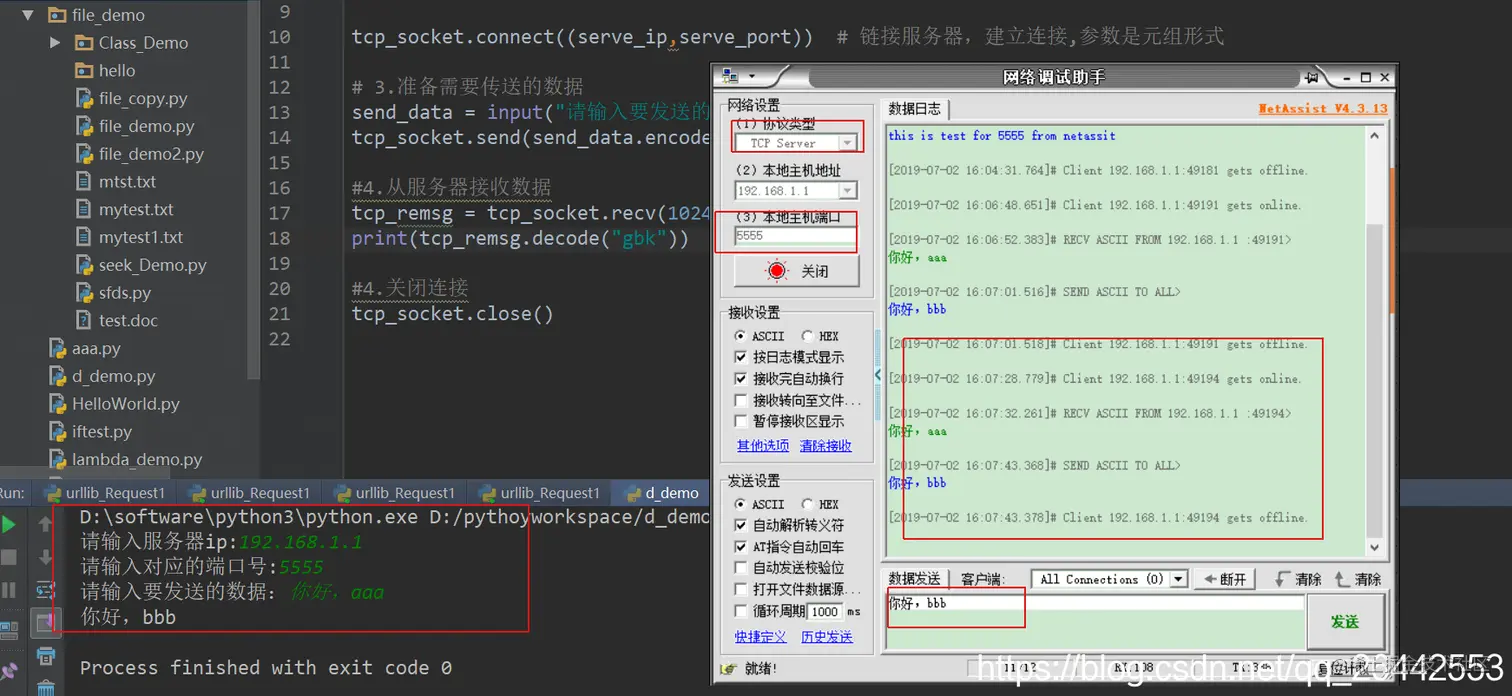Toggle AT指令自动回车 checkbox
The height and width of the screenshot is (696, 1512).
point(741,547)
